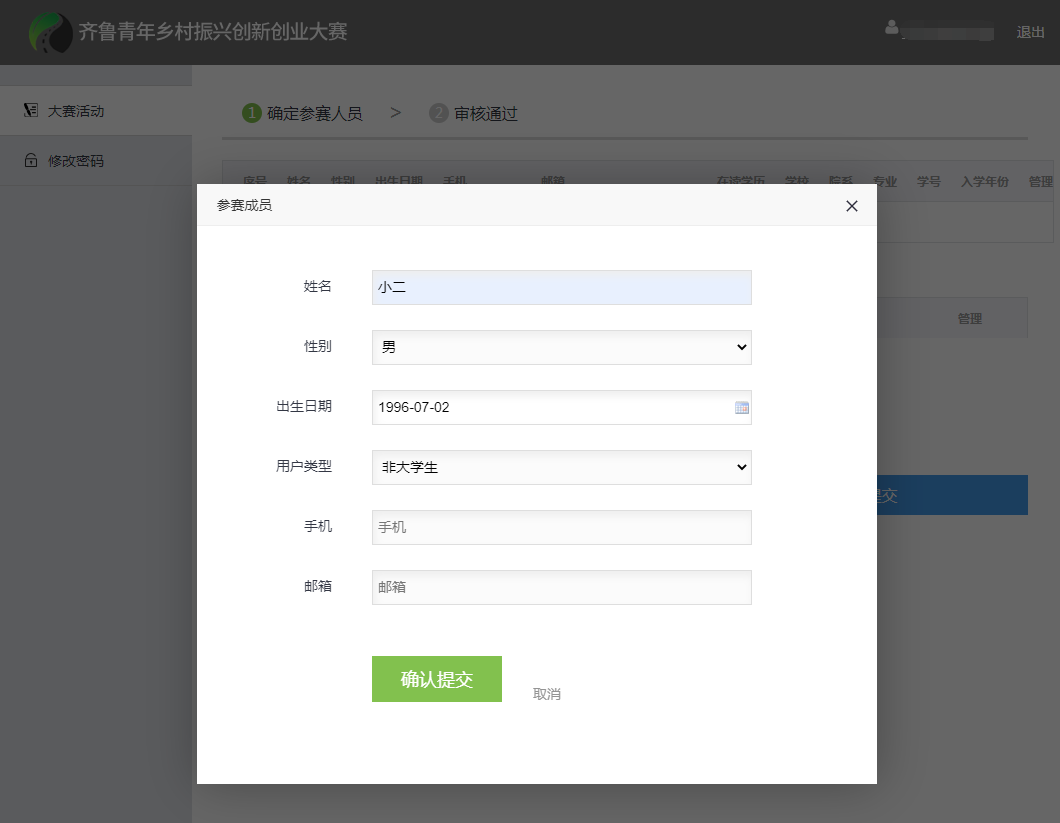This screenshot has height=823, width=1060.
Task: Click 退出 to log out
Action: [1030, 32]
